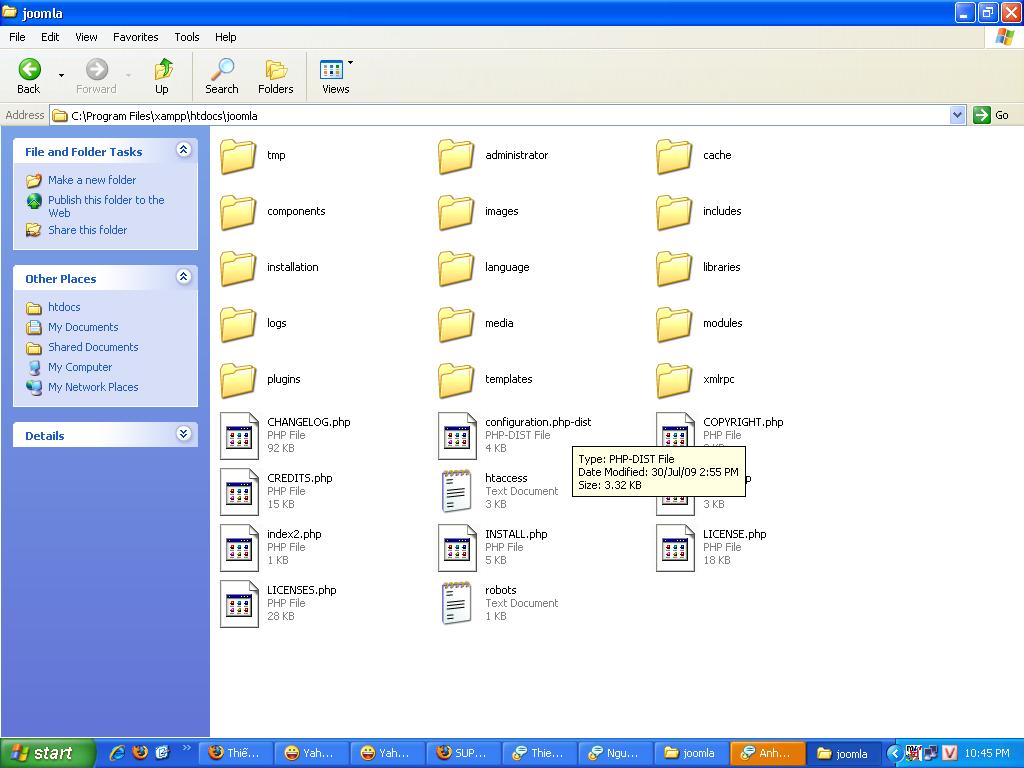Open the address bar dropdown list
This screenshot has height=768, width=1024.
tap(957, 116)
